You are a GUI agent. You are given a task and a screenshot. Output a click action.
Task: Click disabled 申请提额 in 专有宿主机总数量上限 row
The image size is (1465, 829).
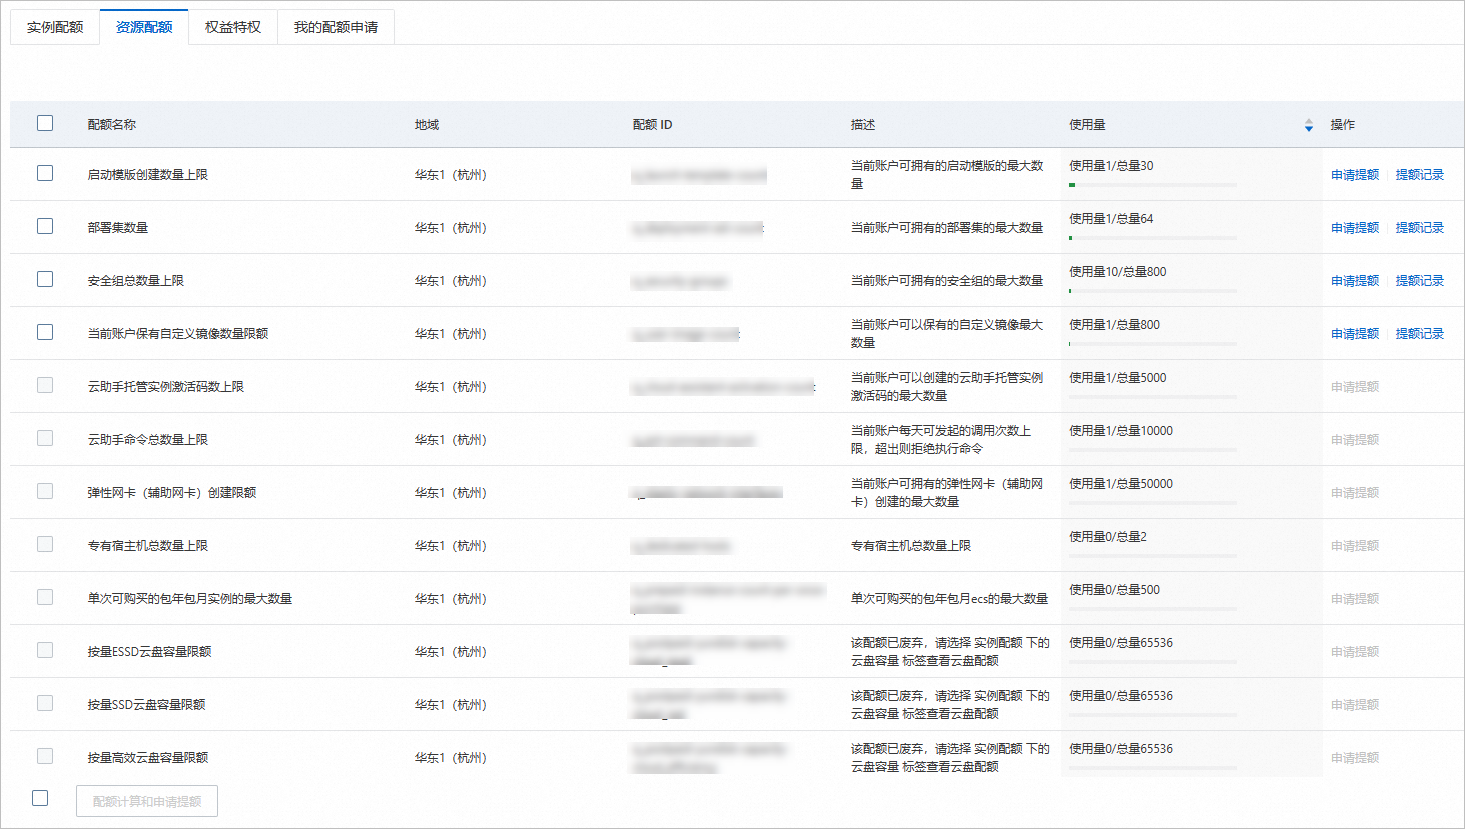1355,546
